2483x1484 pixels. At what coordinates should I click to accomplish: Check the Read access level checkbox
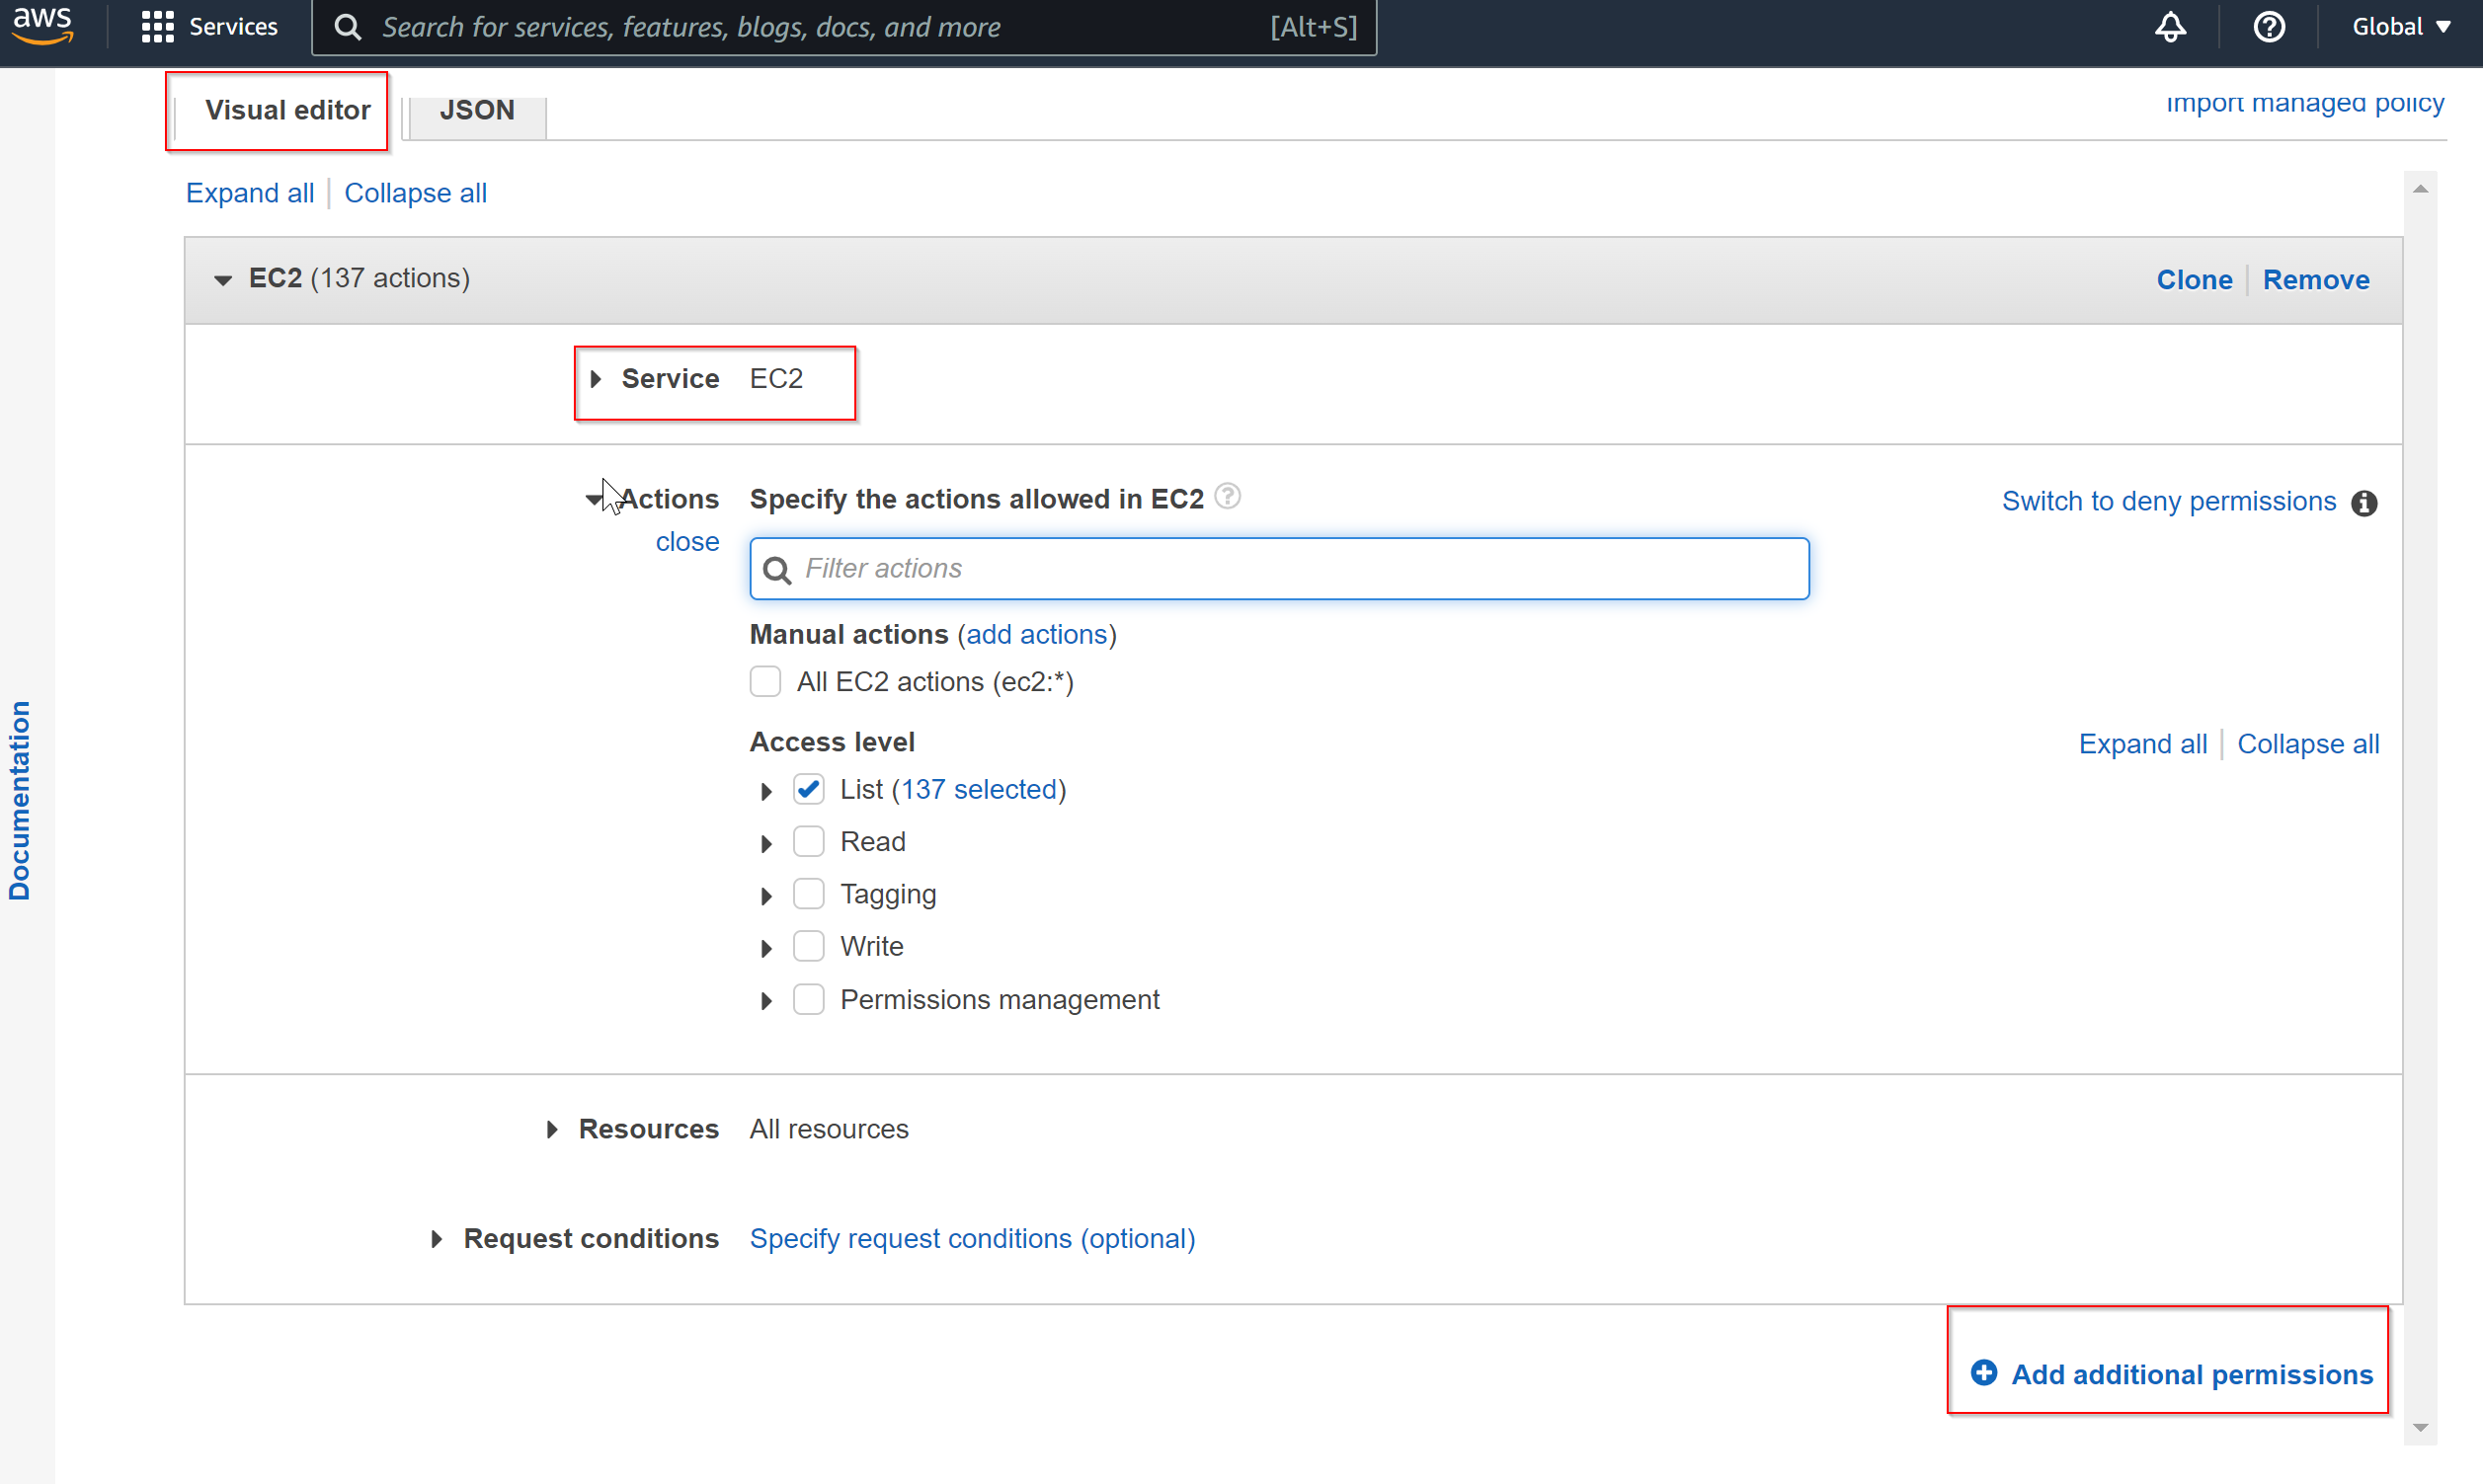click(x=808, y=842)
